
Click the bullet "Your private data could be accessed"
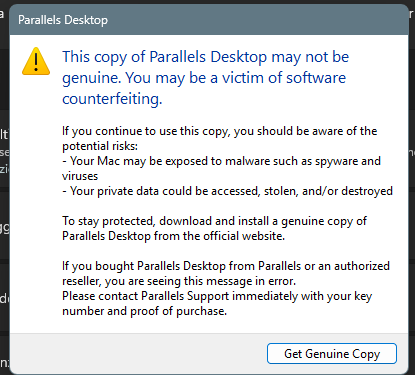pyautogui.click(x=227, y=191)
